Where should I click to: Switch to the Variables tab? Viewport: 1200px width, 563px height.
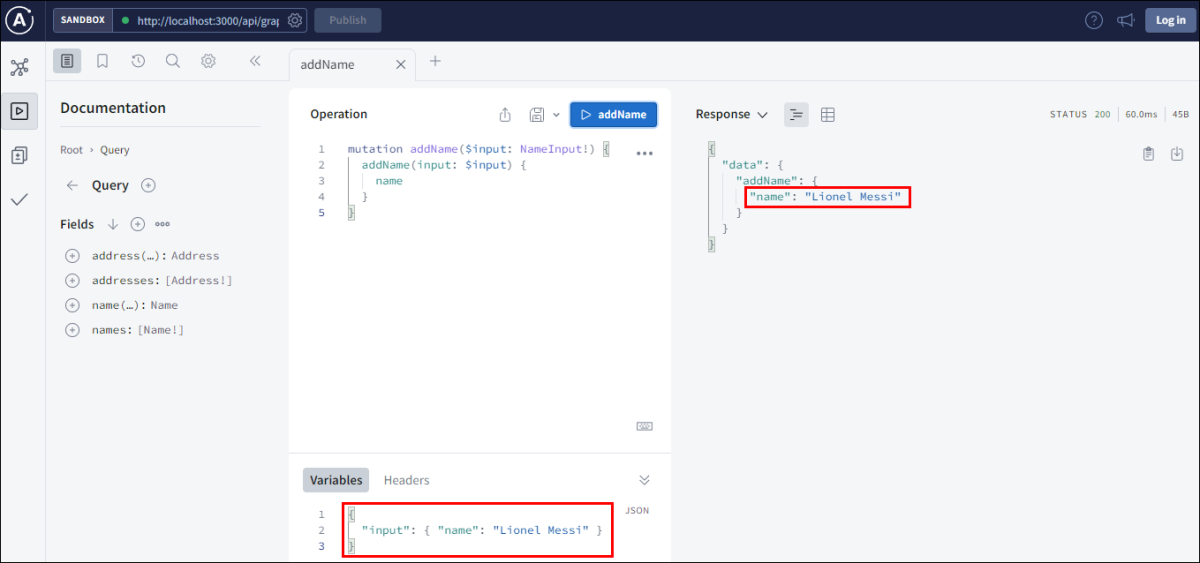click(336, 480)
